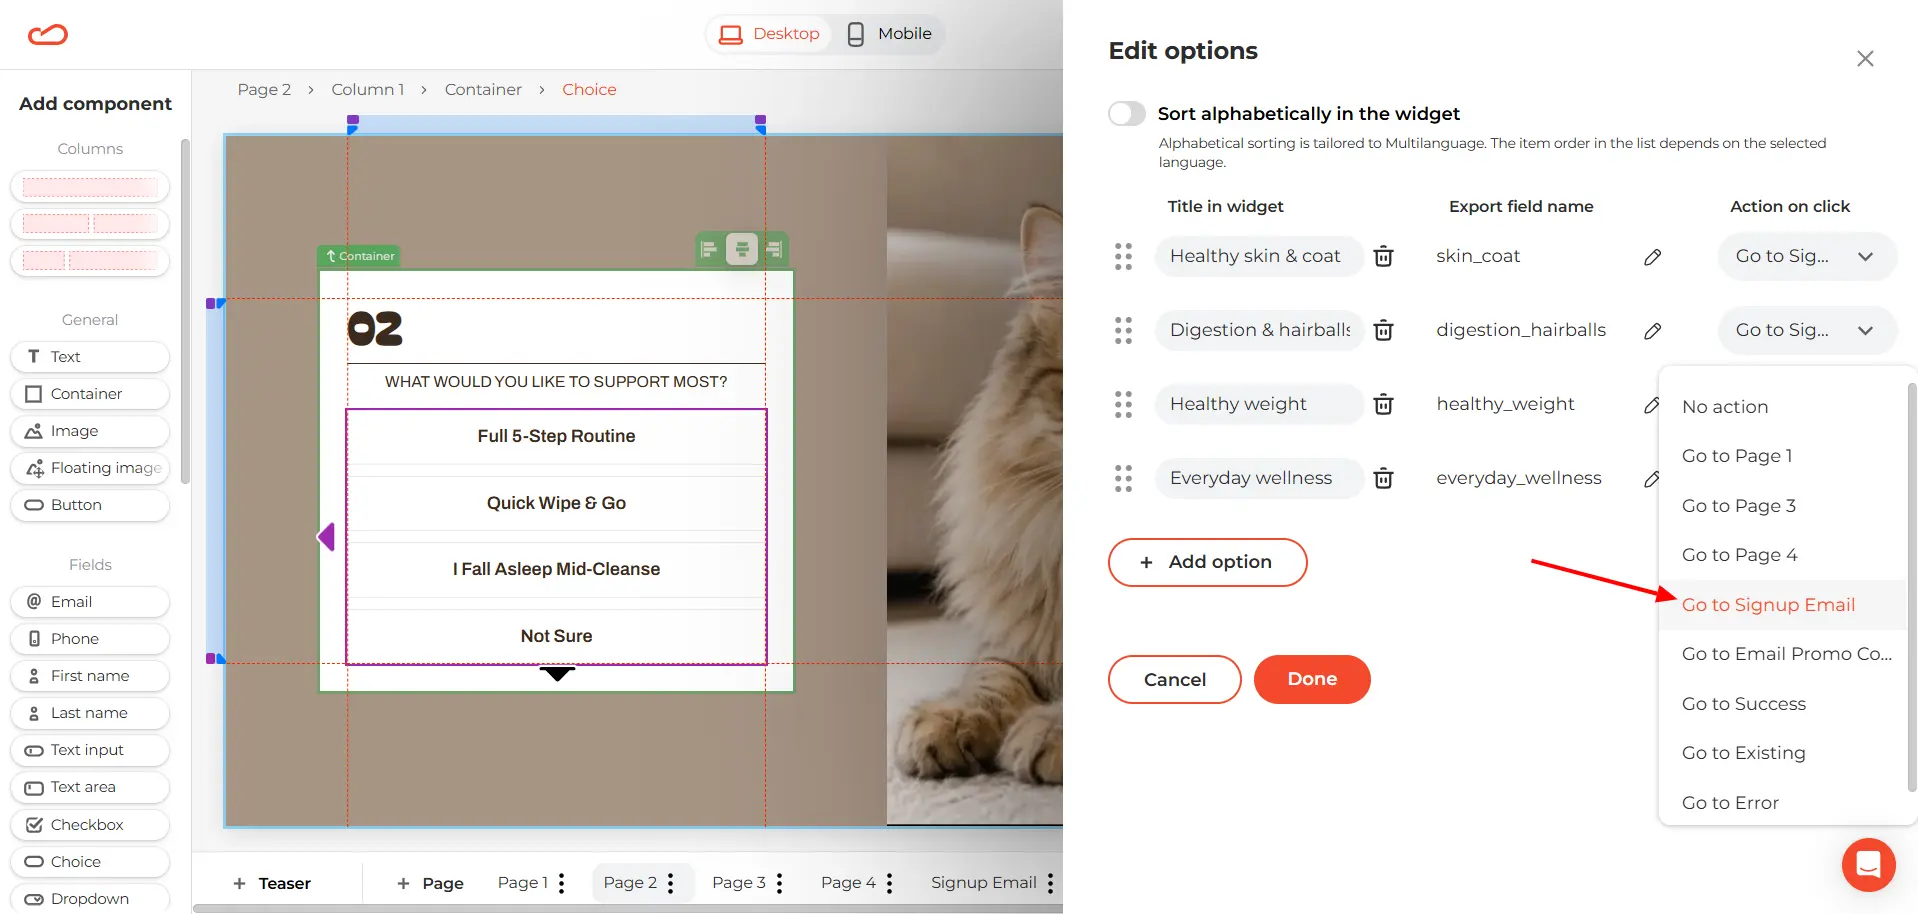Switch preview to Mobile view

[889, 34]
